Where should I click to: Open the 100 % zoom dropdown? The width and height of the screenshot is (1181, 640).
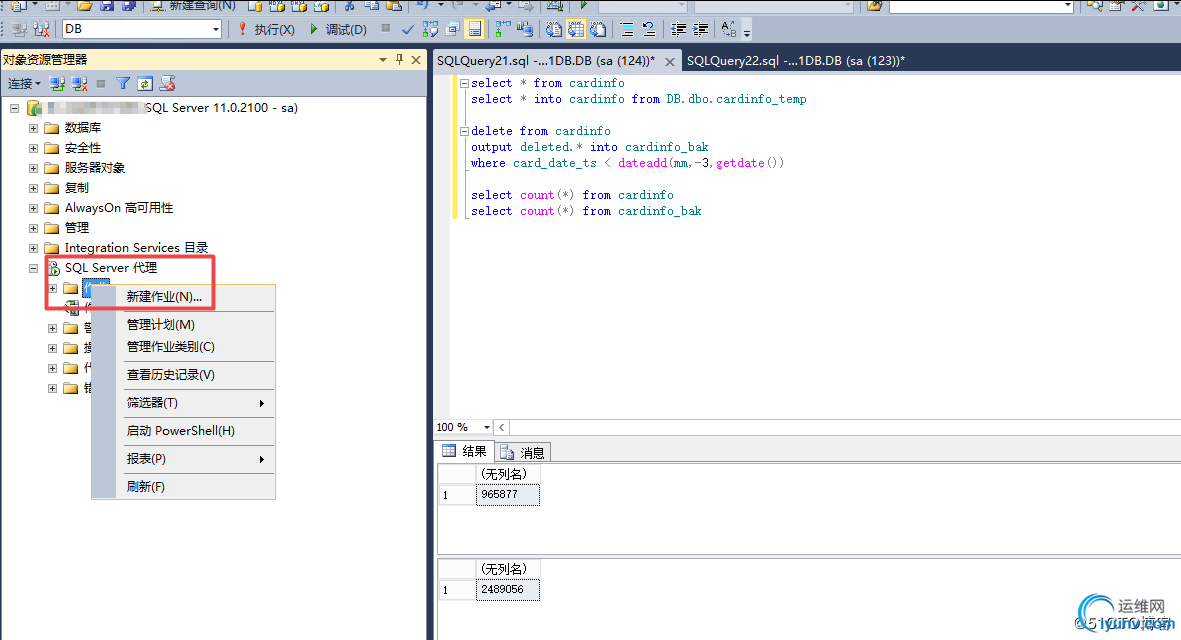pos(487,428)
